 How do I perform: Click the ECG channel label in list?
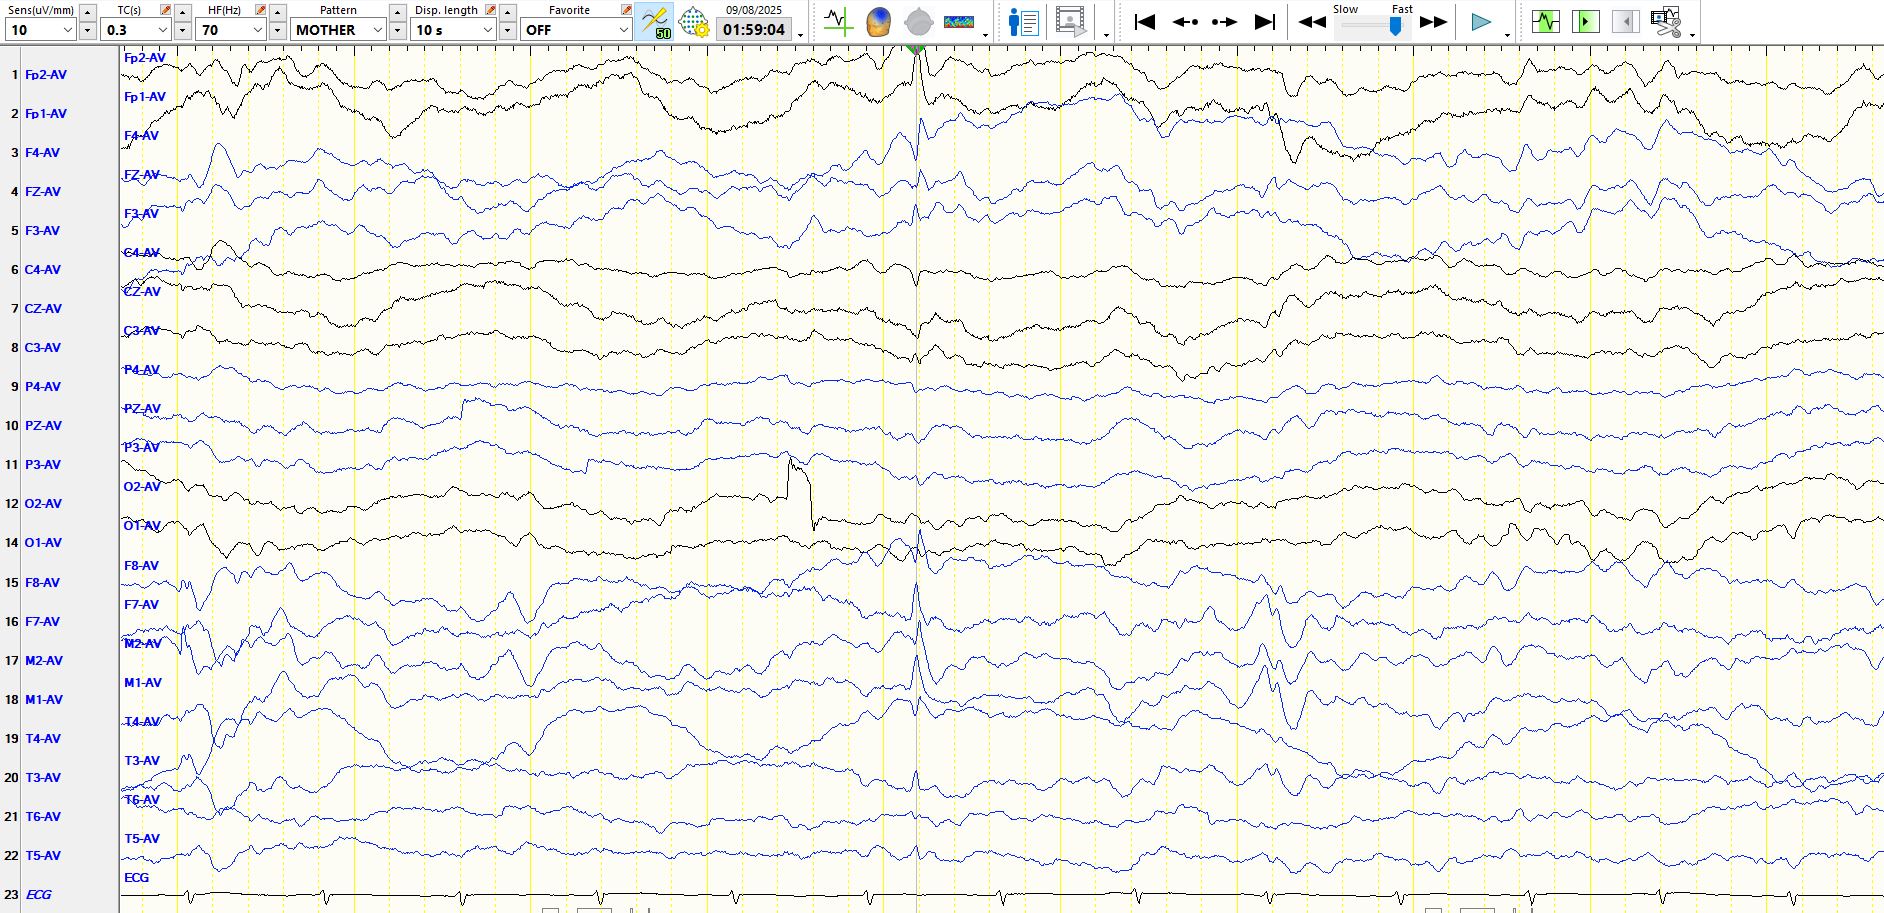[x=39, y=895]
